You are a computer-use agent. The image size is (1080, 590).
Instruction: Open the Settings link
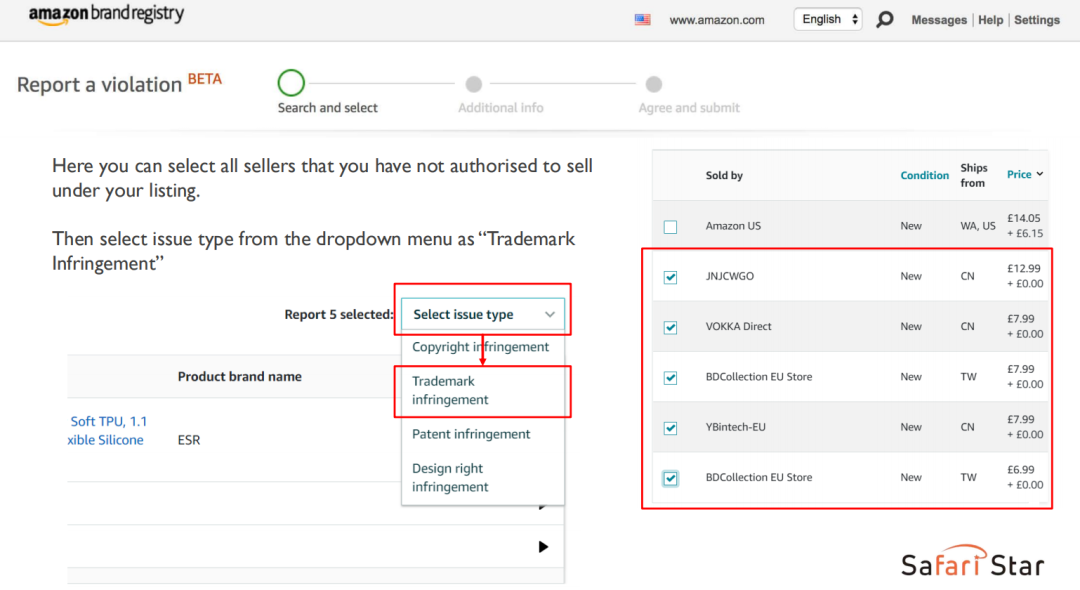[x=1036, y=20]
